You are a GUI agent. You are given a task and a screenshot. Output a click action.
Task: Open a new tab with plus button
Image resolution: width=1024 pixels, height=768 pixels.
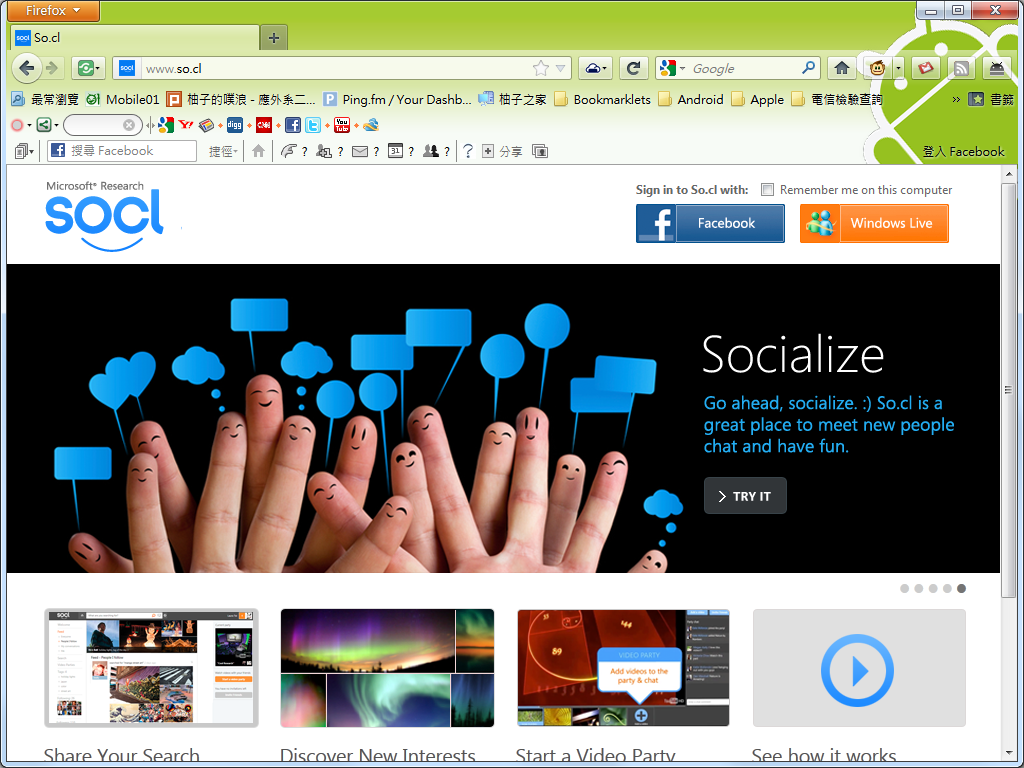tap(274, 38)
